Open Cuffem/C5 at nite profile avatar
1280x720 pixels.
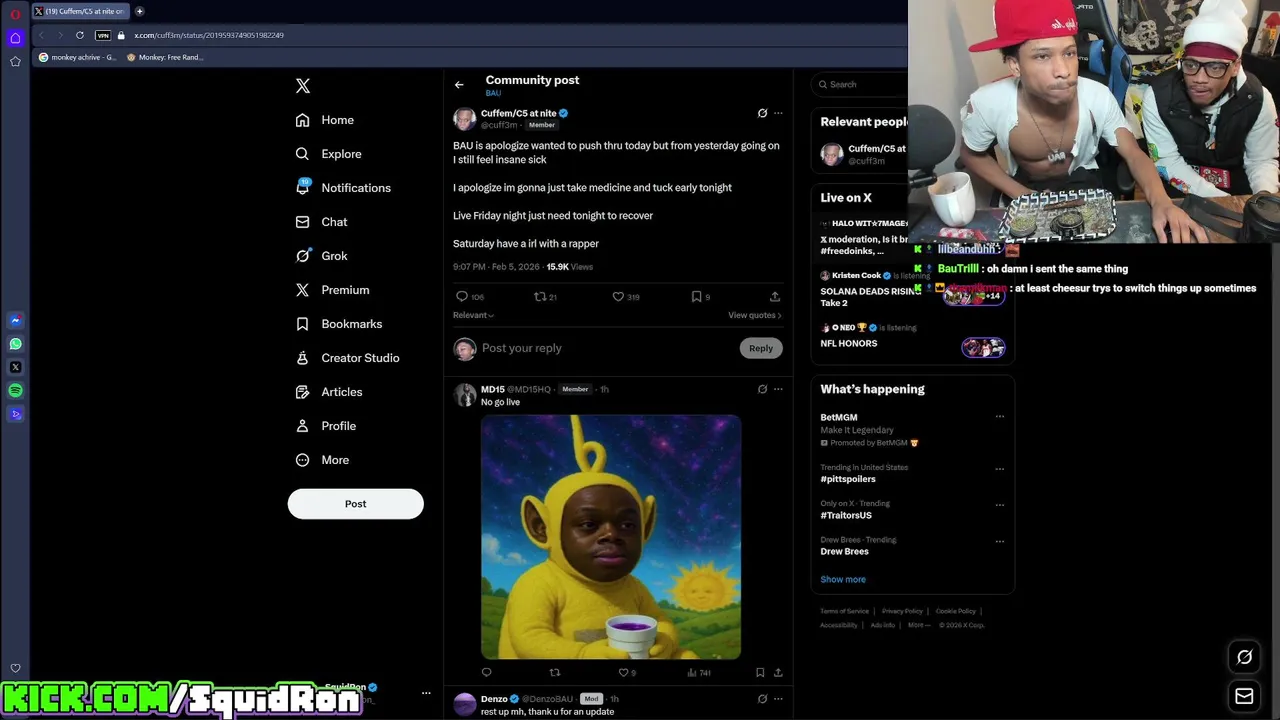click(x=465, y=119)
